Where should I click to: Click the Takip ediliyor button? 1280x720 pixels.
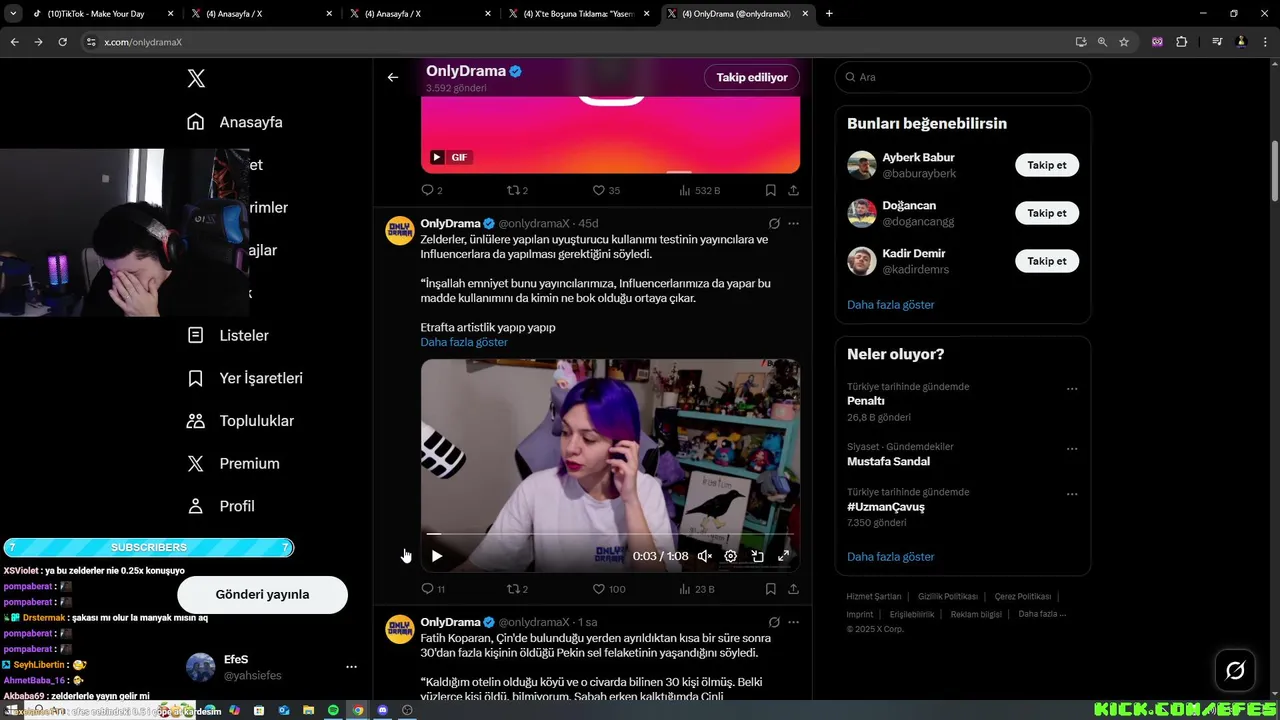(x=752, y=77)
